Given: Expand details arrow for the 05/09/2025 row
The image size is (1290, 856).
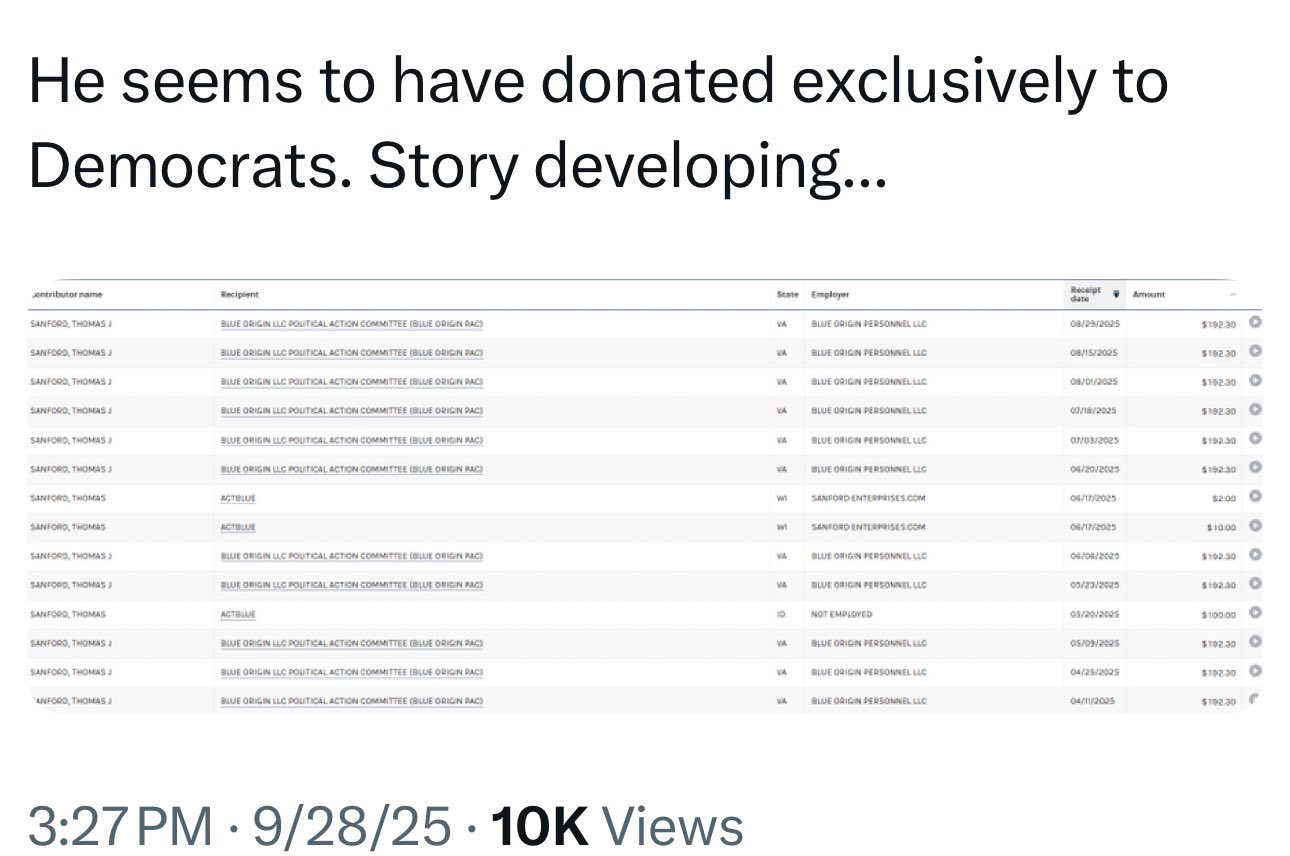Looking at the screenshot, I should coord(1256,642).
